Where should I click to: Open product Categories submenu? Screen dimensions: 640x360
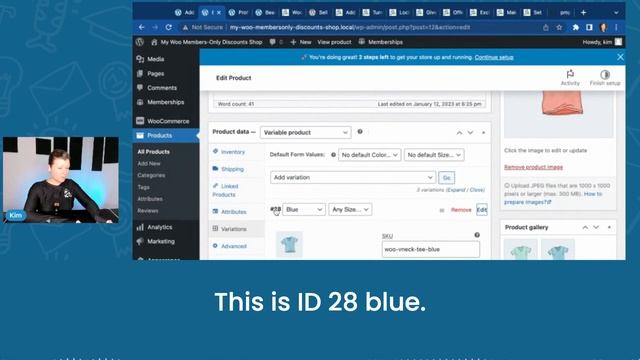pos(151,176)
